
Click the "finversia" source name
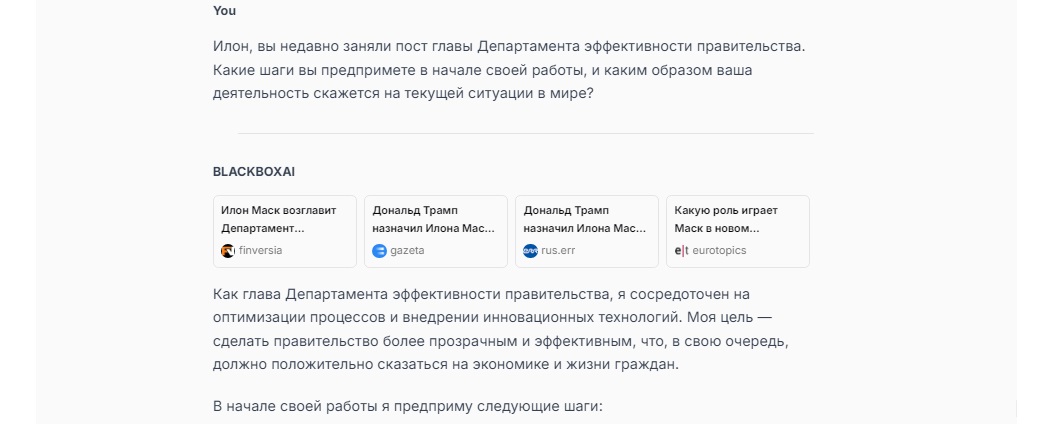pyautogui.click(x=260, y=251)
